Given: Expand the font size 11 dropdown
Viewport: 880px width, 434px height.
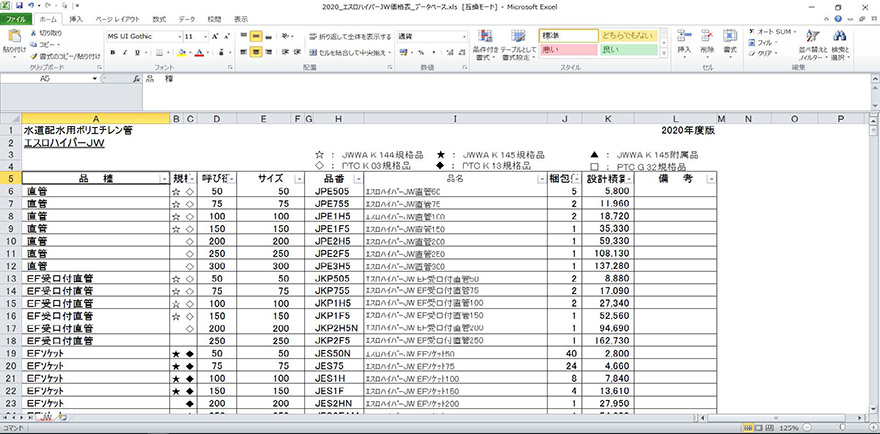Looking at the screenshot, I should pyautogui.click(x=205, y=36).
